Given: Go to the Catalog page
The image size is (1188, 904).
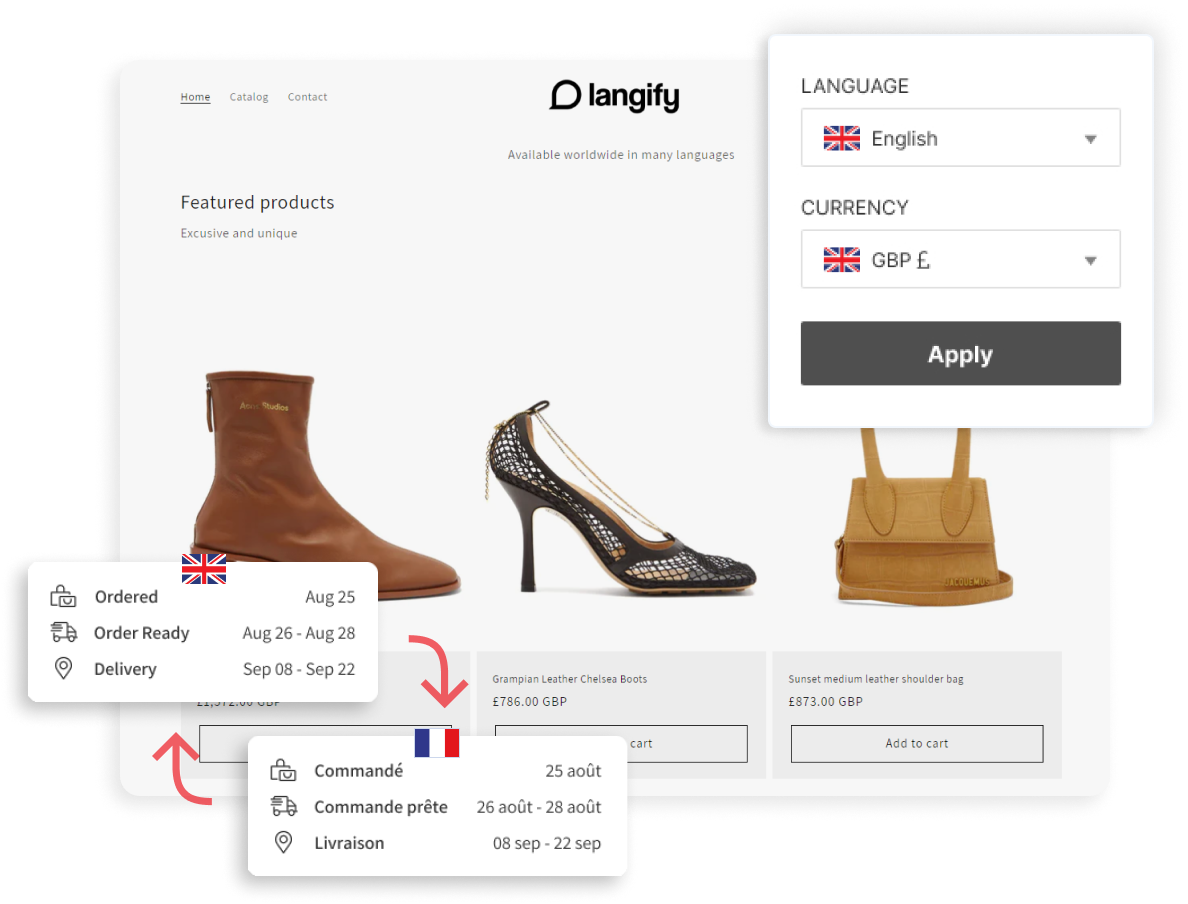Looking at the screenshot, I should point(249,97).
